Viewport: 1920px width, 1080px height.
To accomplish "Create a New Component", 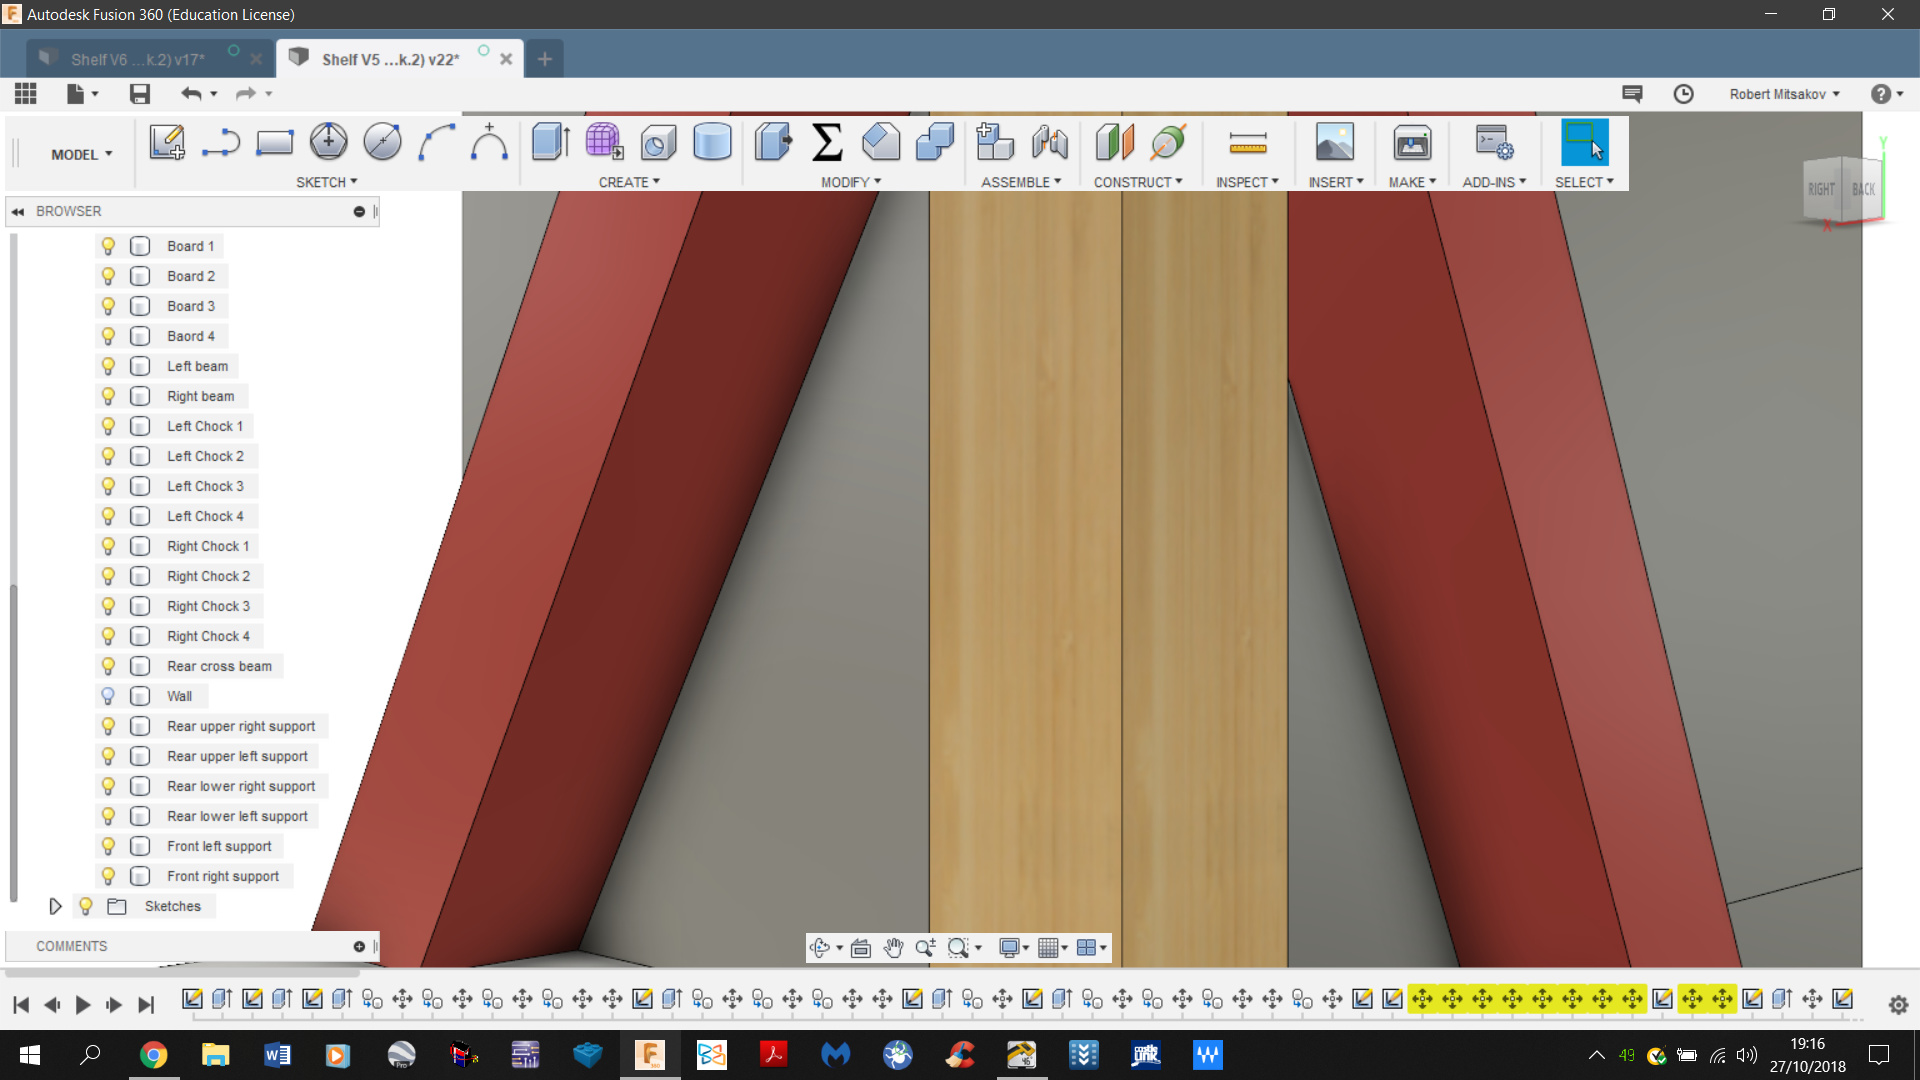I will [x=995, y=142].
